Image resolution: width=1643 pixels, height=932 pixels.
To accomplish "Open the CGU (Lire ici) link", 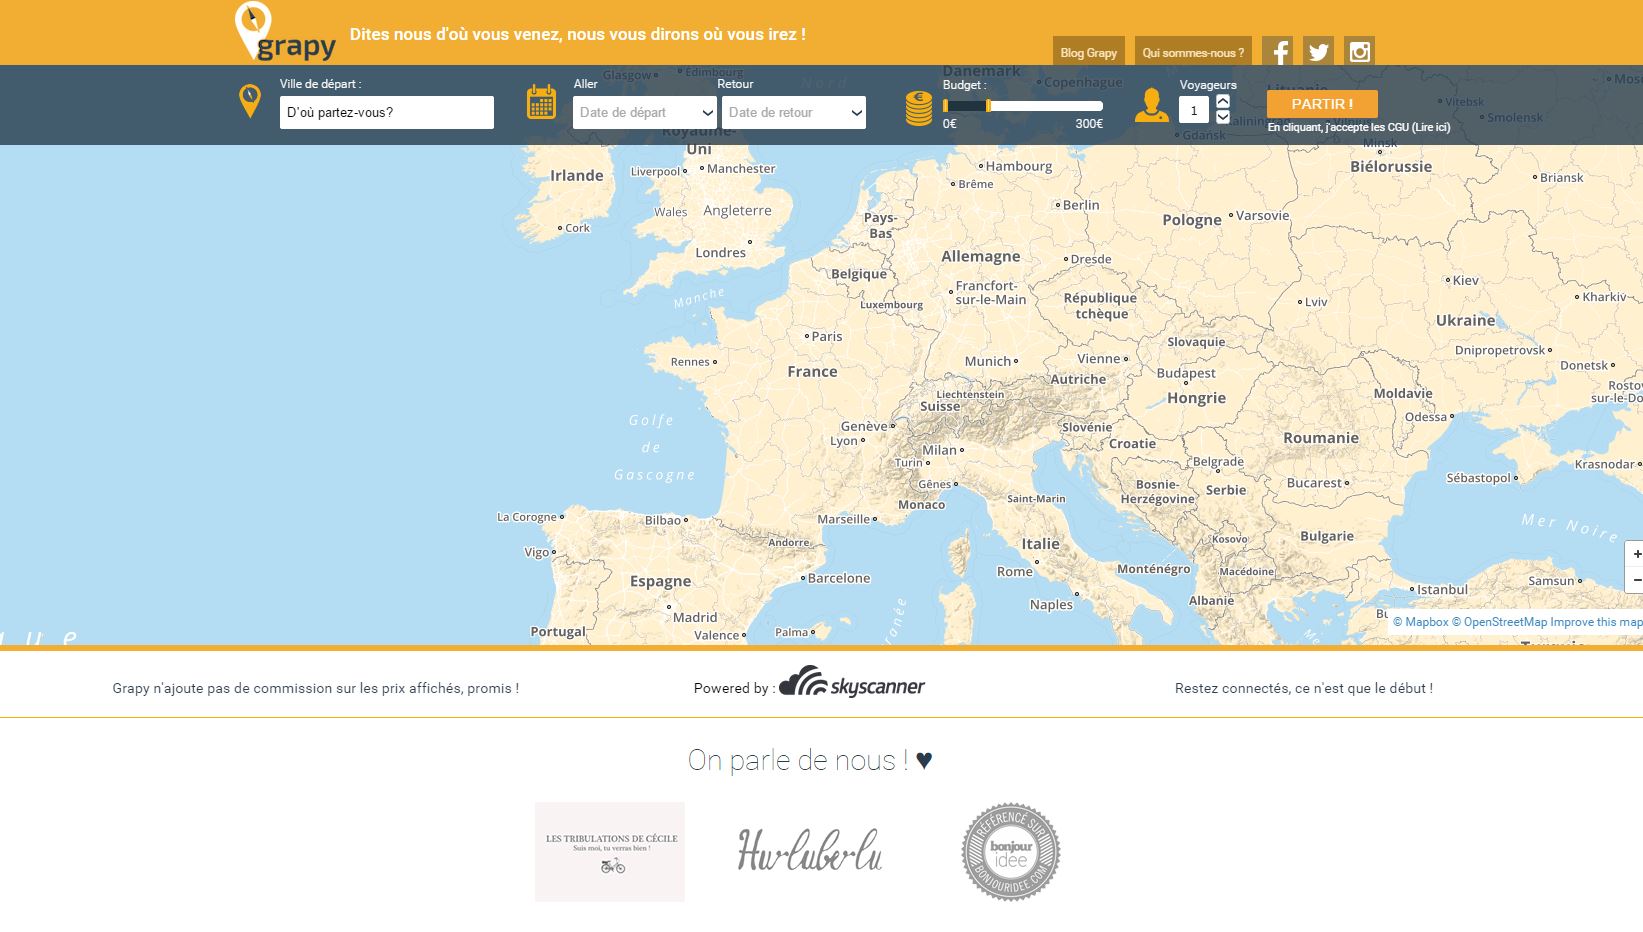I will (x=1430, y=128).
